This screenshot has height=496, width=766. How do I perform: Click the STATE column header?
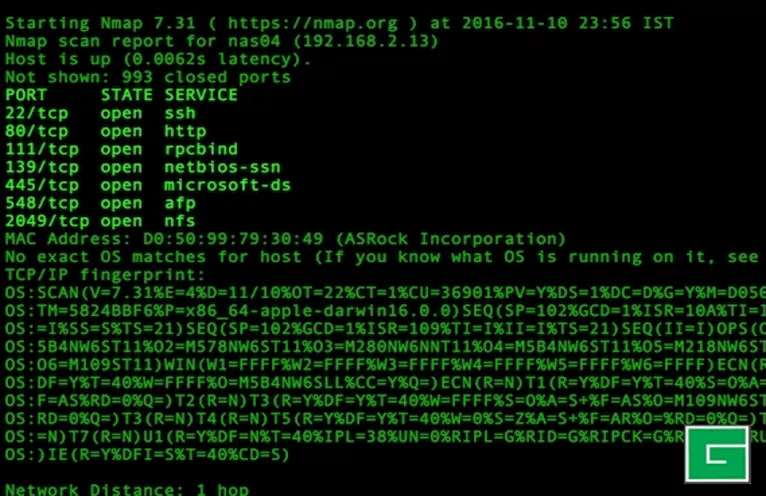[127, 95]
